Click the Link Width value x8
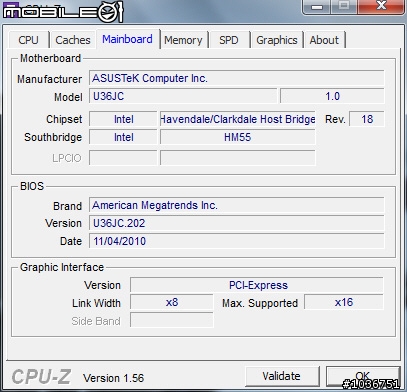407x392 pixels. [172, 302]
